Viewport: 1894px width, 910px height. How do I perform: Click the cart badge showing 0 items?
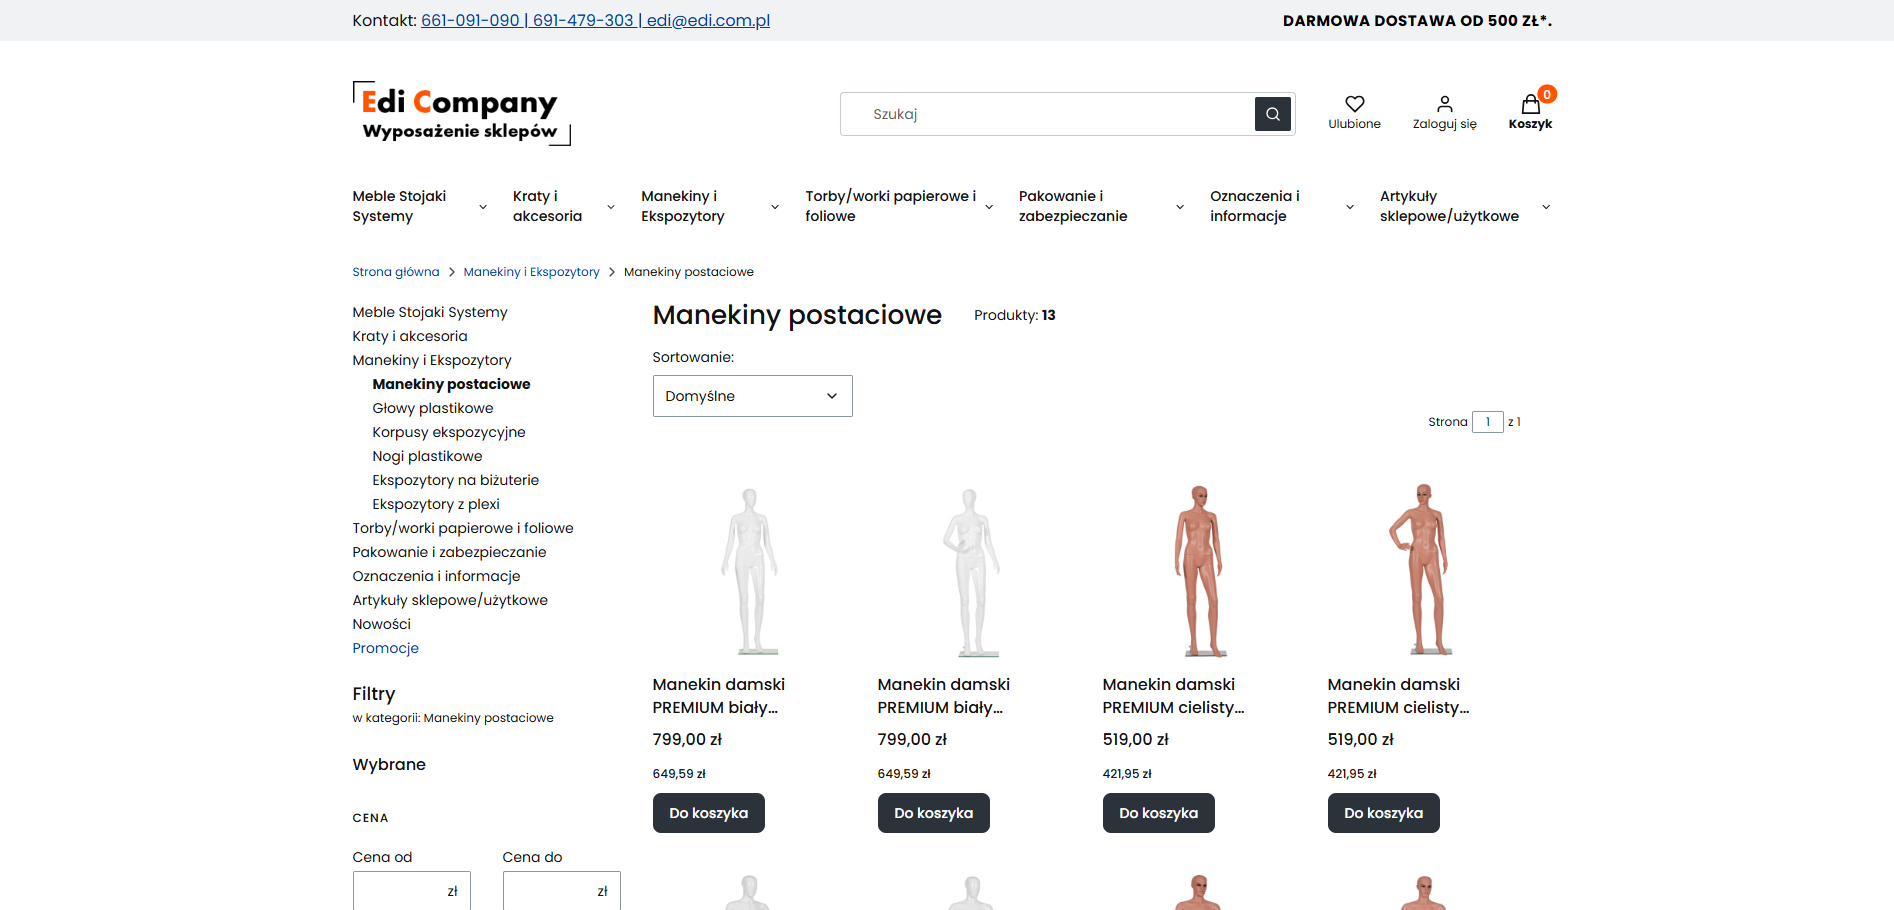point(1546,94)
